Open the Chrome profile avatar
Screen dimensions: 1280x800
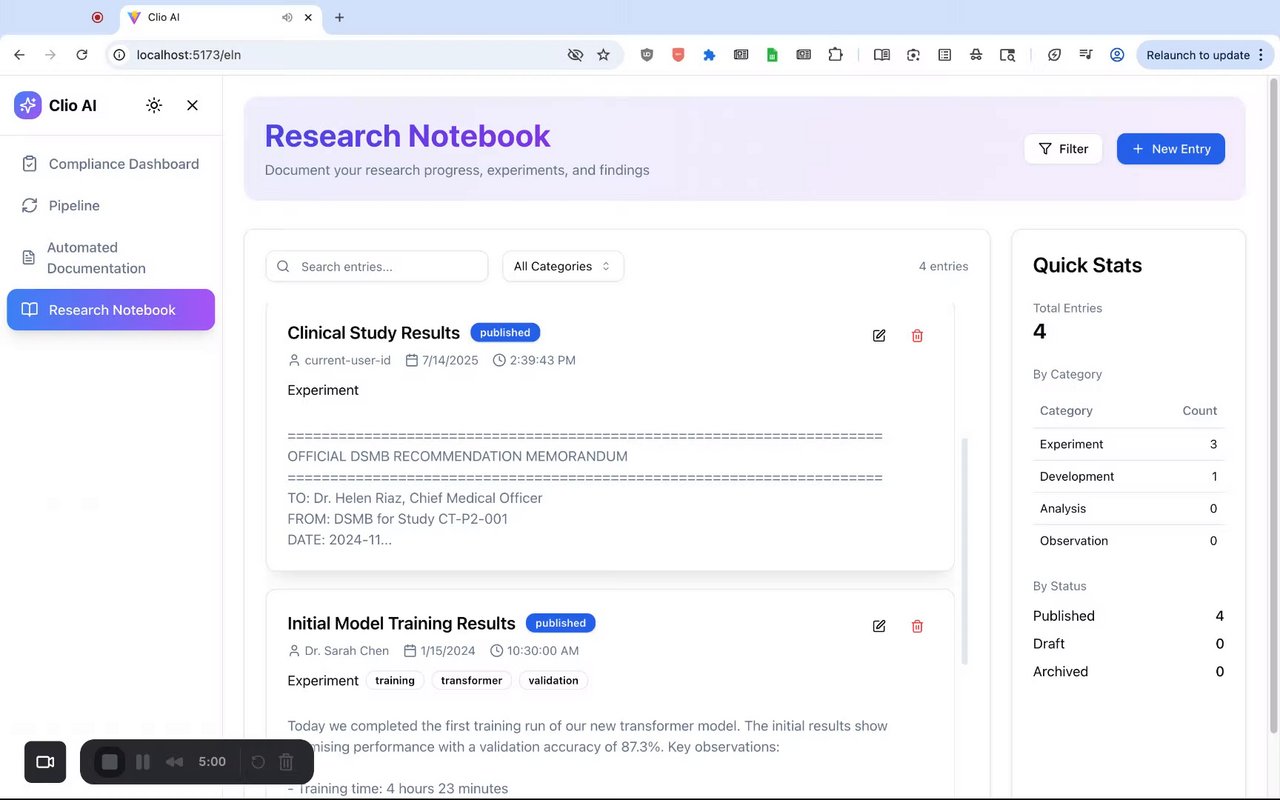pos(1117,55)
